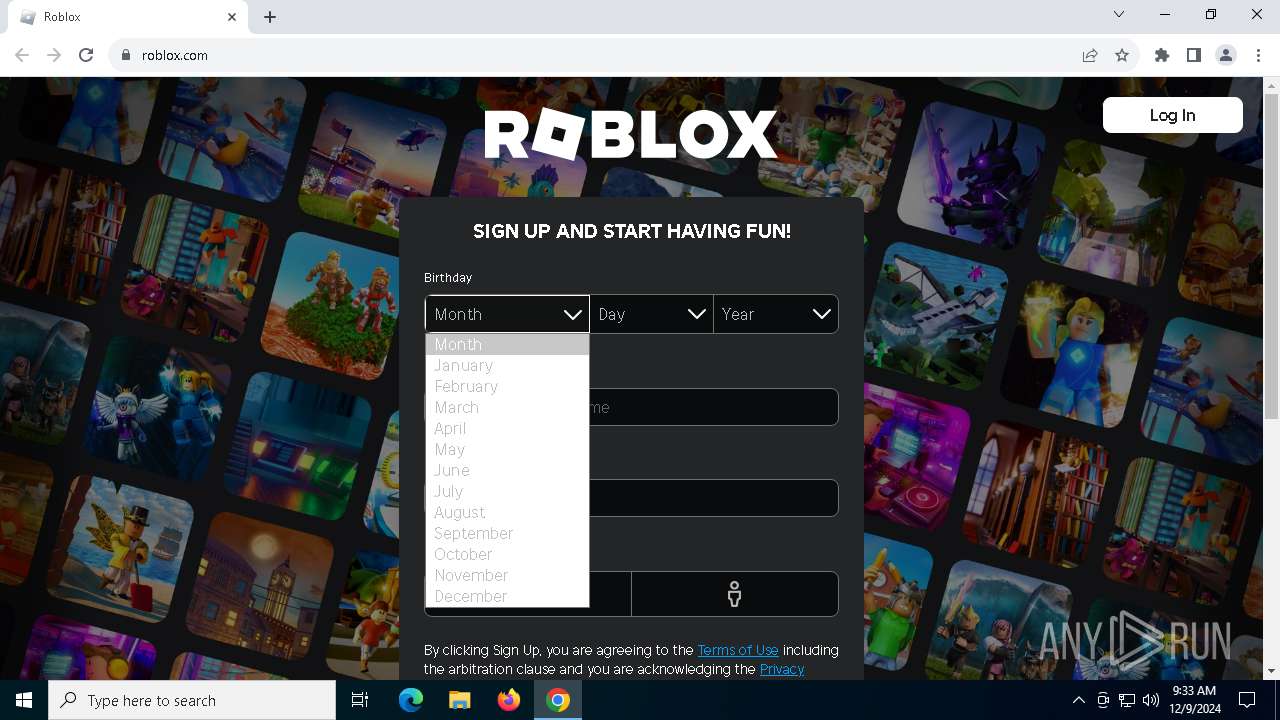
Task: Open Chrome extensions puzzle icon
Action: point(1162,55)
